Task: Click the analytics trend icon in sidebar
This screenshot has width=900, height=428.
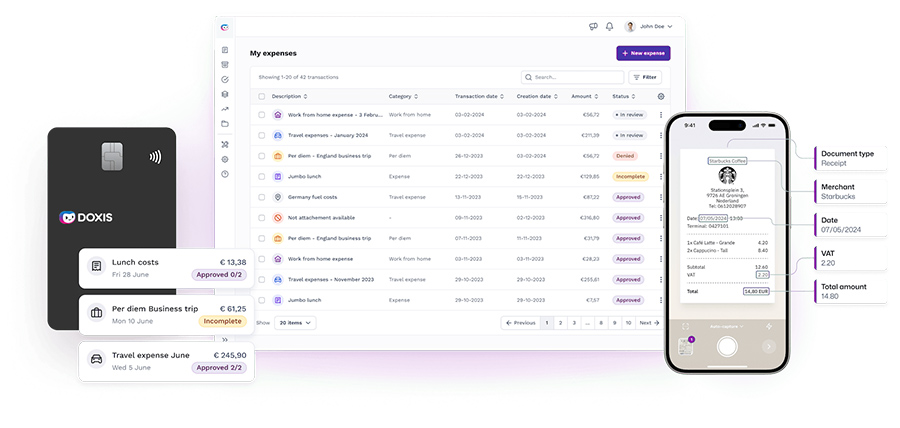Action: coord(225,109)
